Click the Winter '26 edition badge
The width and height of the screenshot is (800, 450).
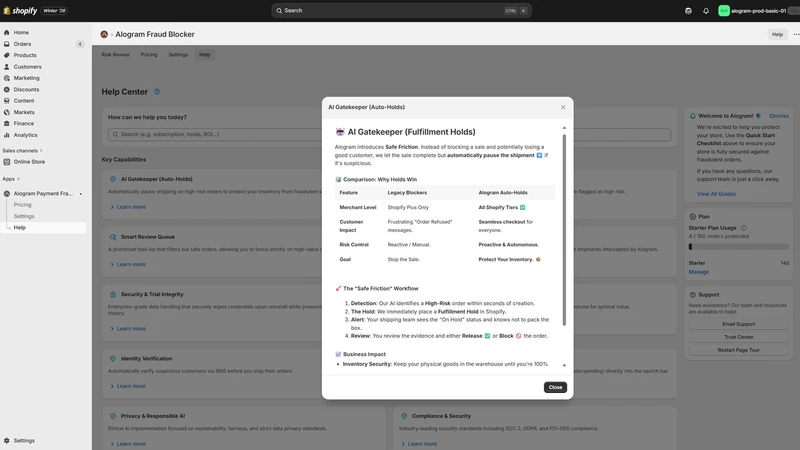[54, 11]
